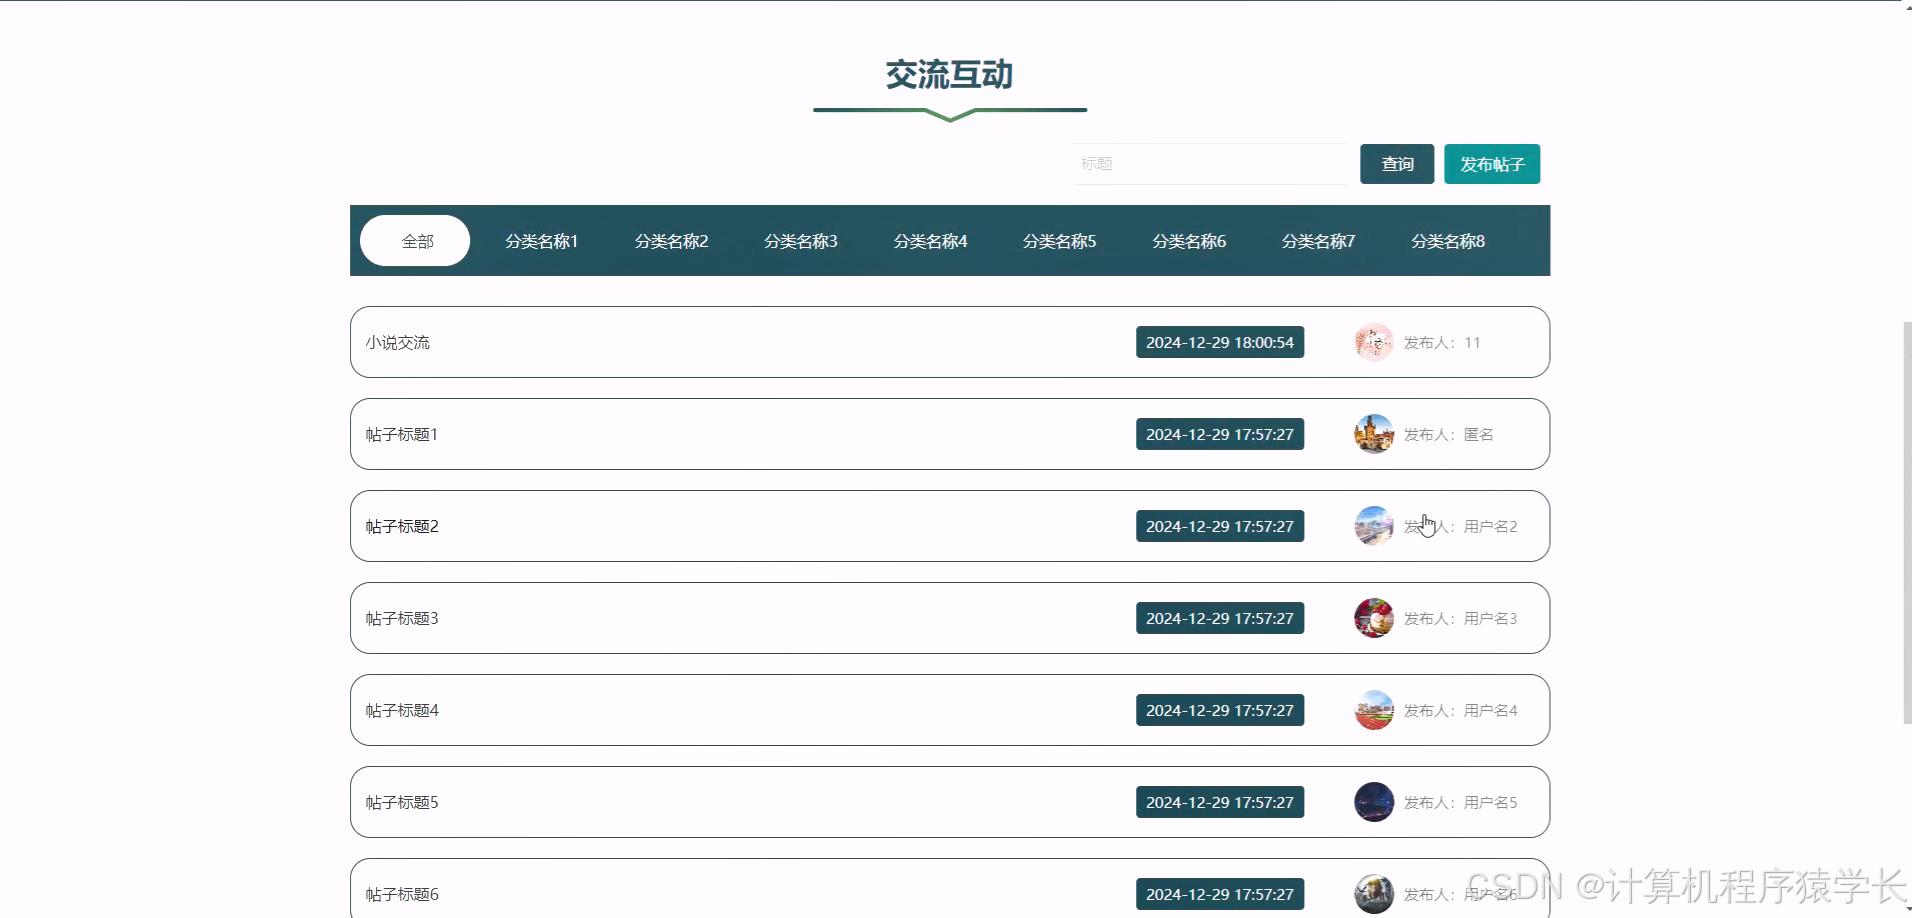Open the 帖子标题3 post

pyautogui.click(x=950, y=618)
